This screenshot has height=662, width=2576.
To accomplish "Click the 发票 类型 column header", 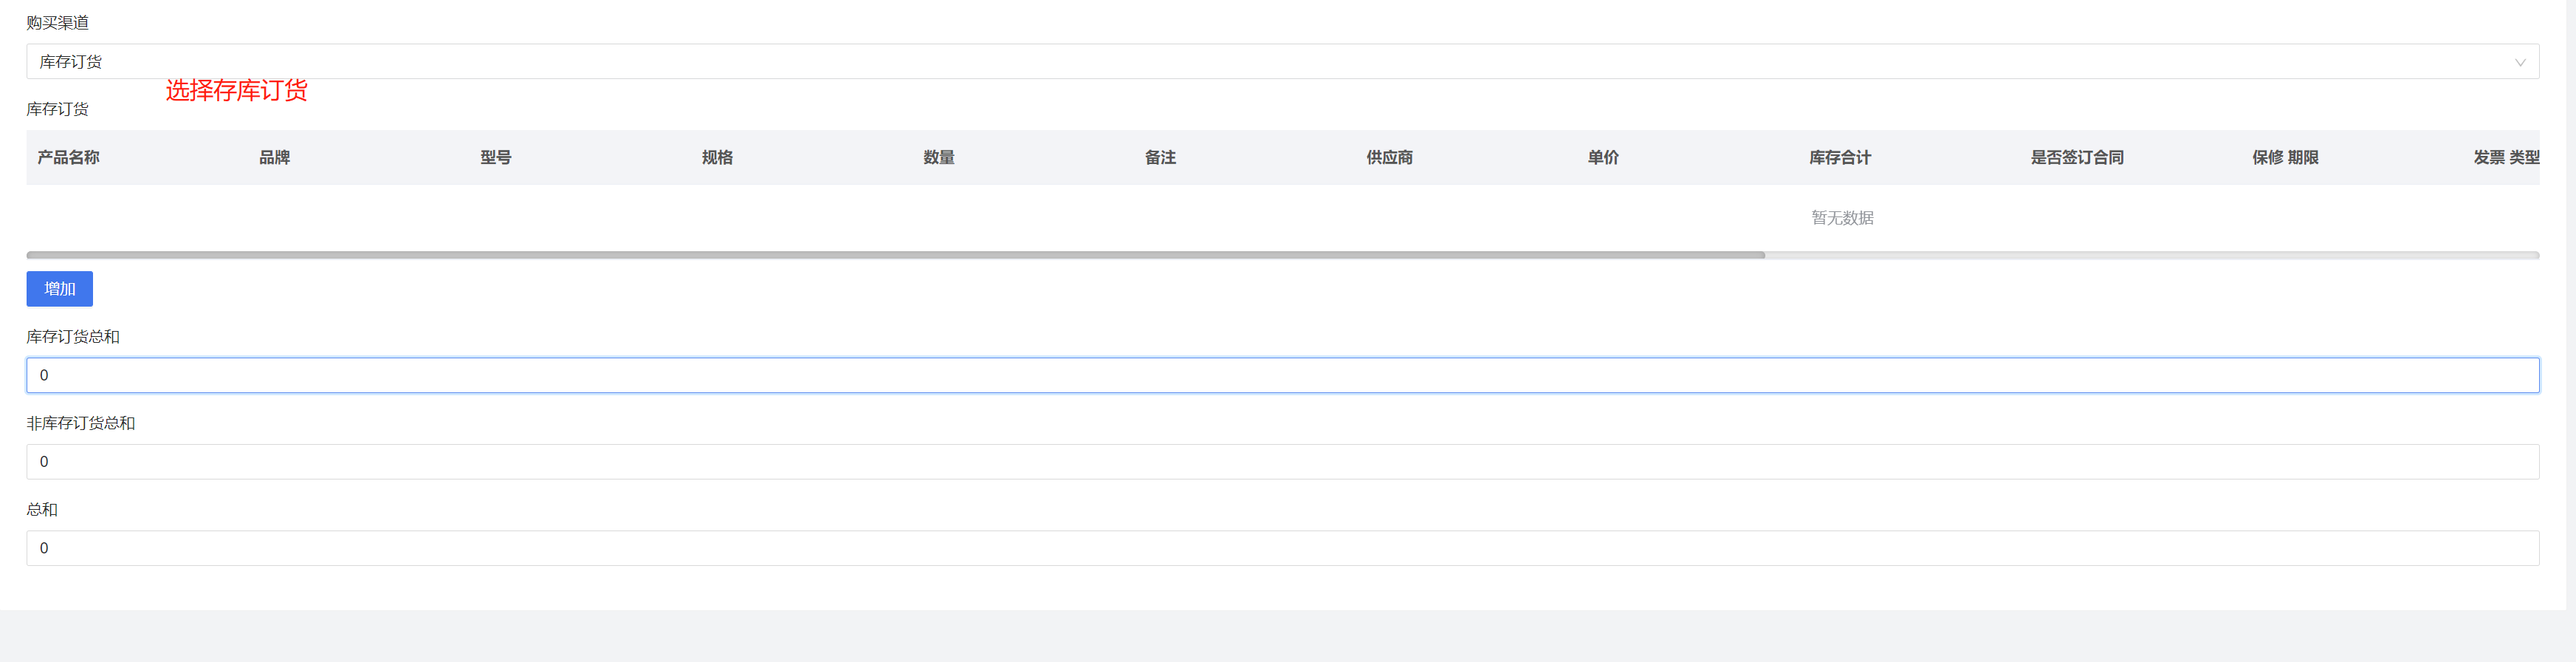I will (x=2506, y=157).
